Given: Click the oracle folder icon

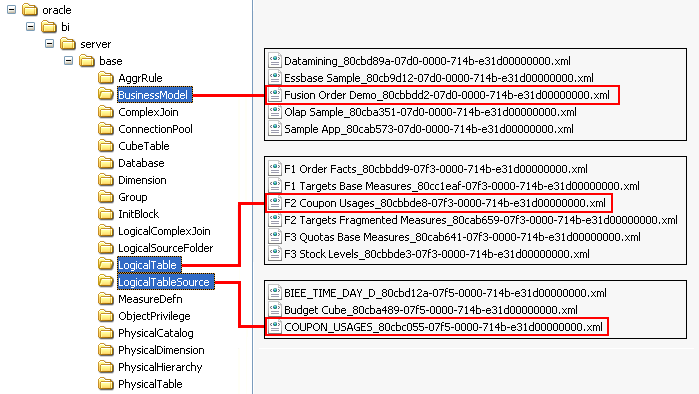Looking at the screenshot, I should pos(30,9).
